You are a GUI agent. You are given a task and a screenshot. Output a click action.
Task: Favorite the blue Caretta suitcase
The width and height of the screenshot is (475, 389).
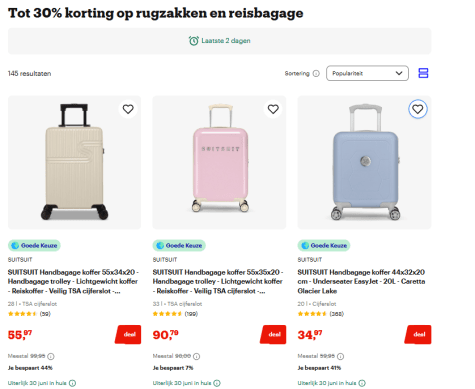click(x=418, y=109)
